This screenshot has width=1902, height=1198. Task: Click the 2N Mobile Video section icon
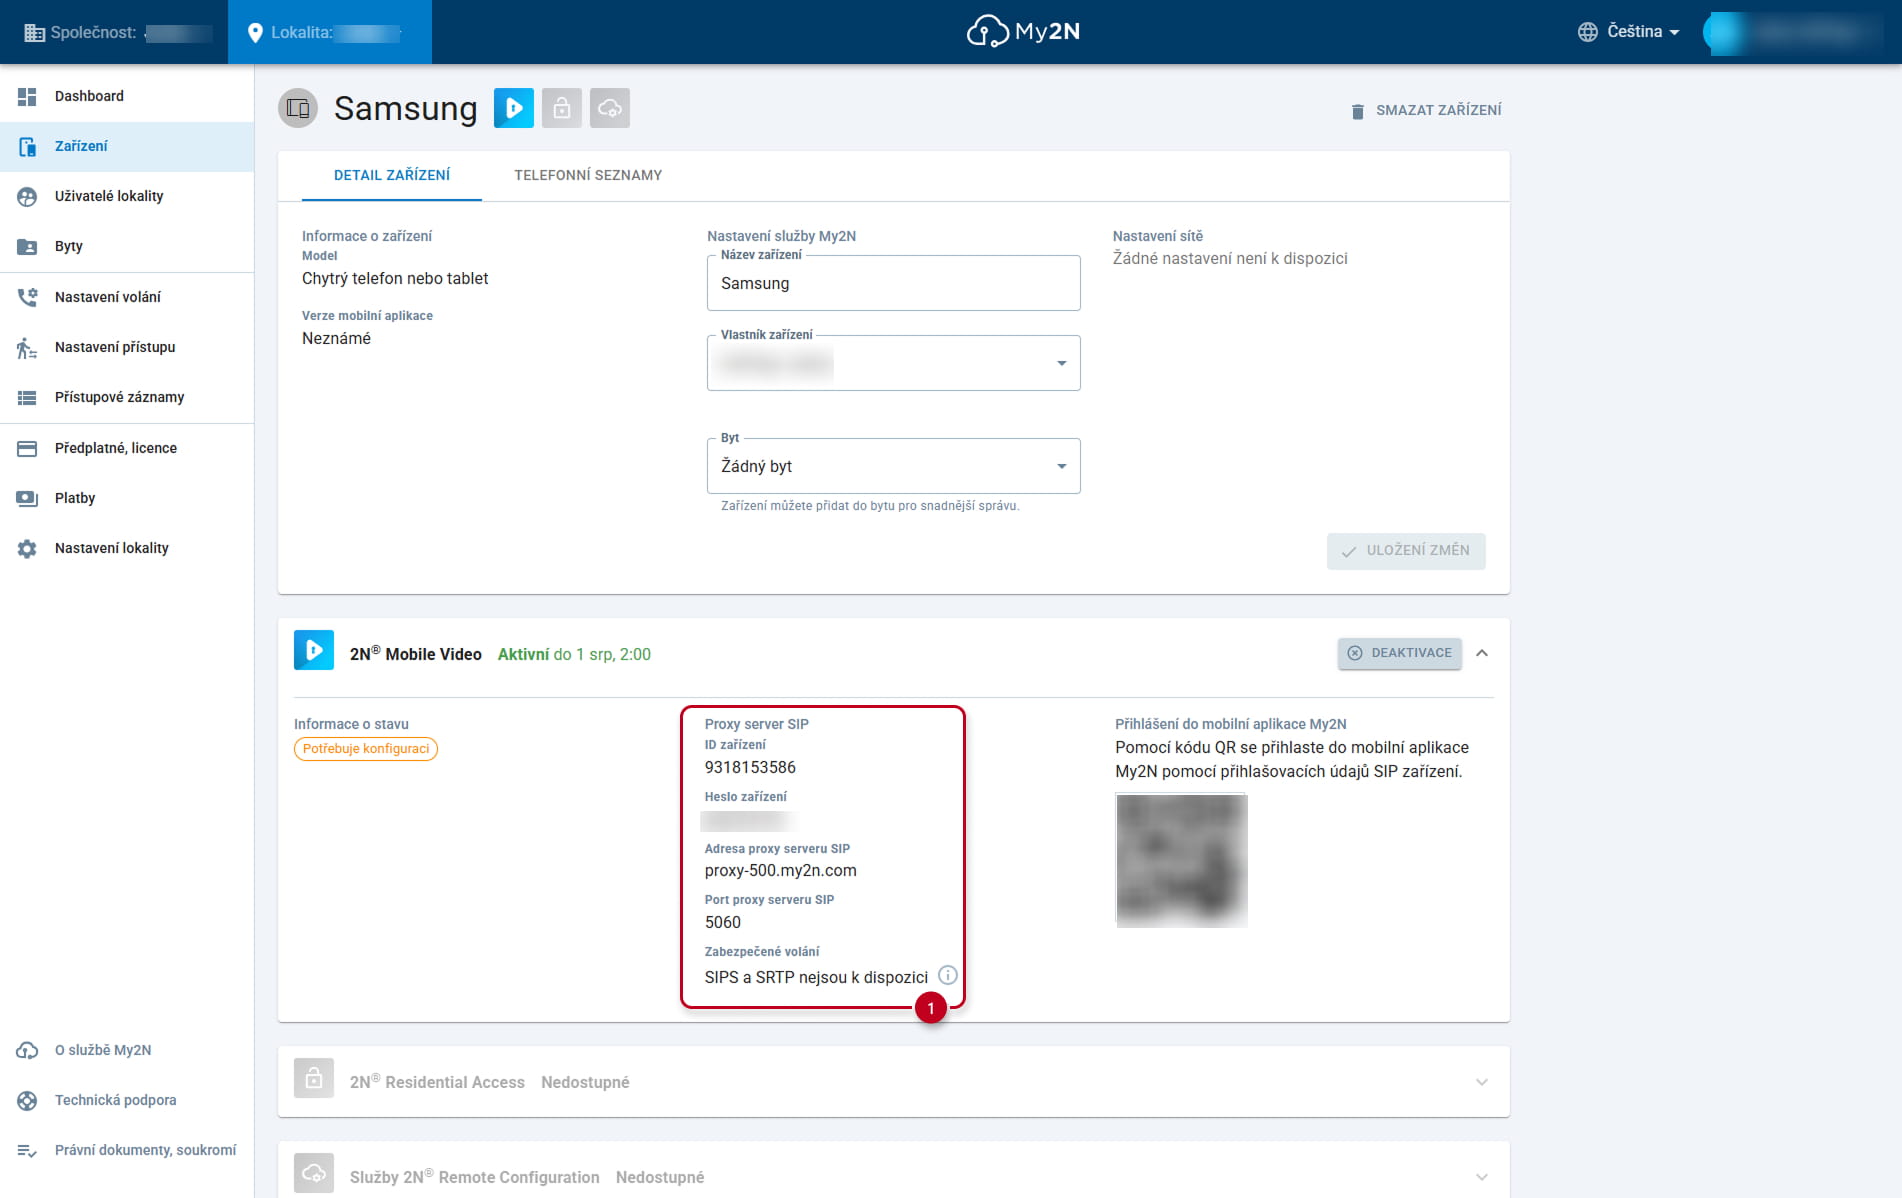click(314, 650)
